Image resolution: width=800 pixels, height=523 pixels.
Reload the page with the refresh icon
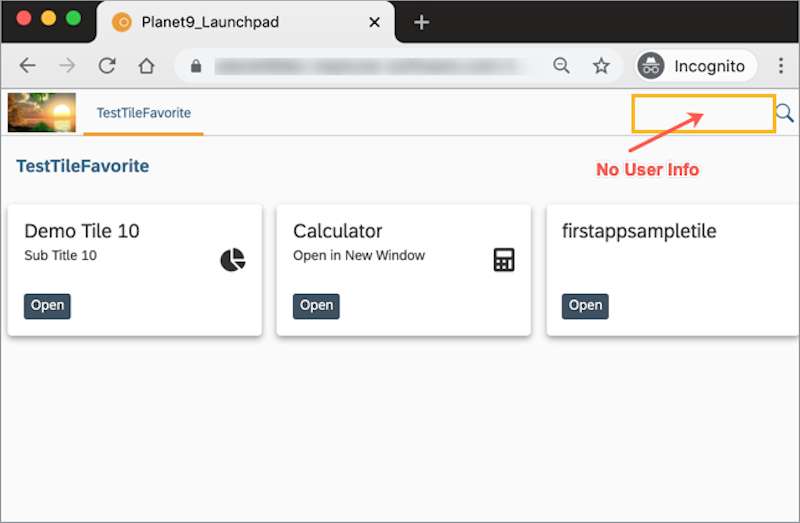point(106,66)
